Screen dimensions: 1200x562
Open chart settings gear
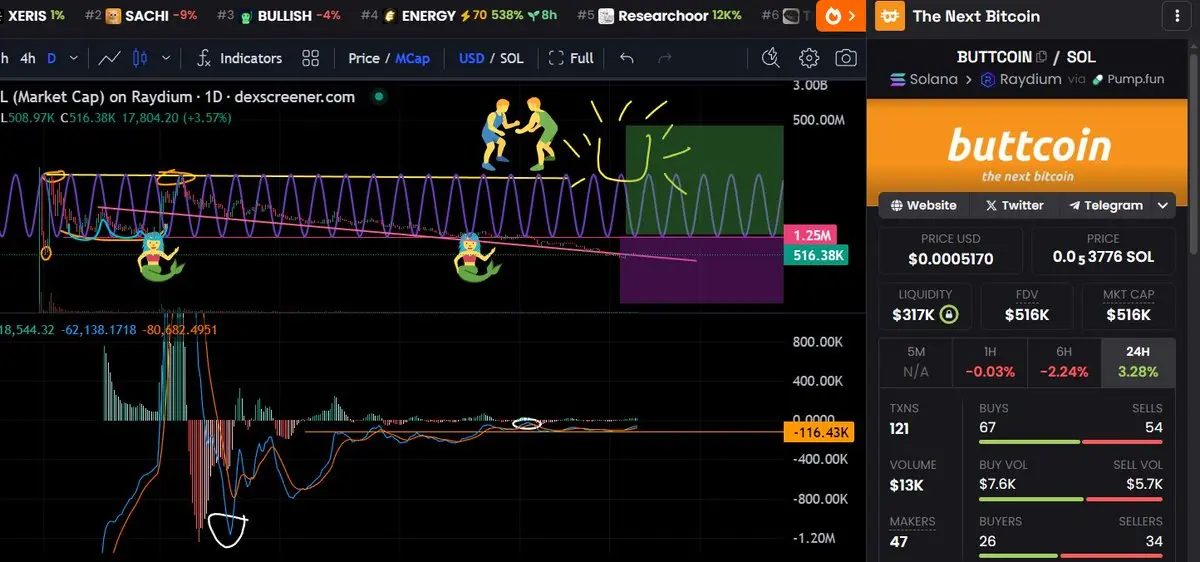coord(809,58)
